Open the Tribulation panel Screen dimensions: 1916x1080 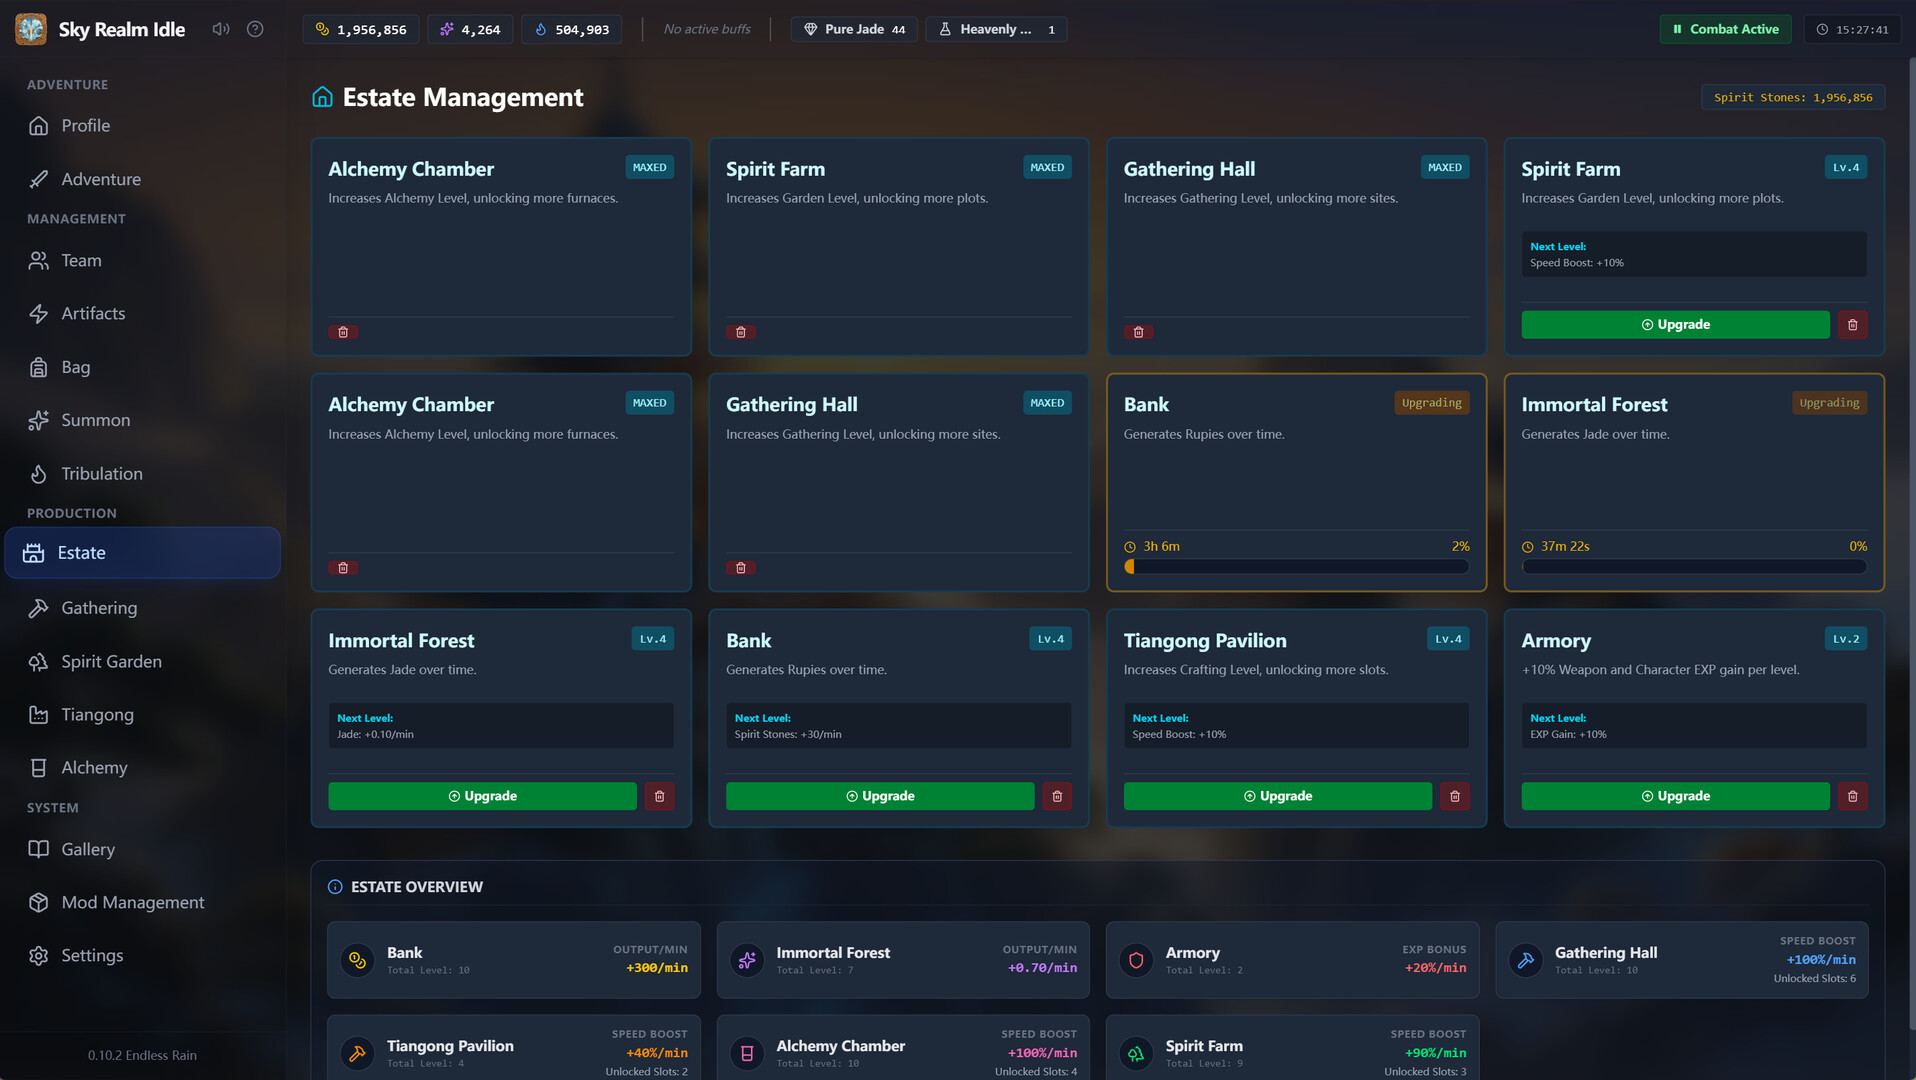tap(38, 473)
